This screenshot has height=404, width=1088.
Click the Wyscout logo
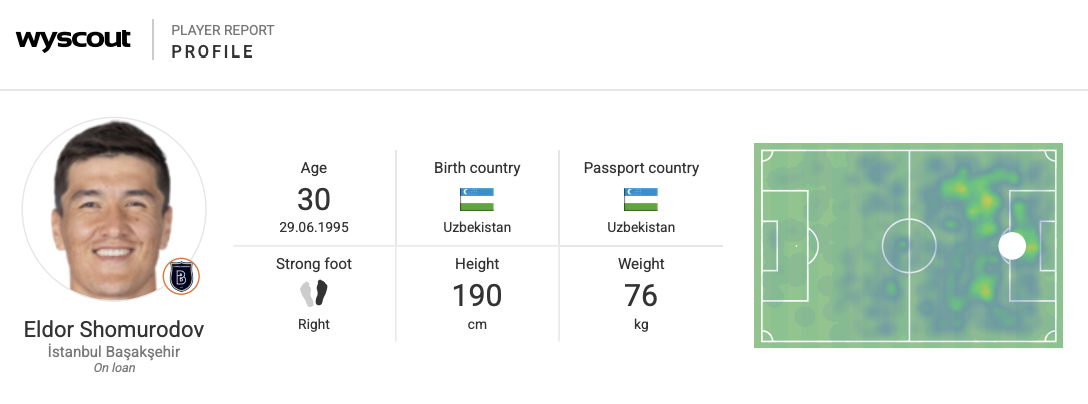coord(73,40)
